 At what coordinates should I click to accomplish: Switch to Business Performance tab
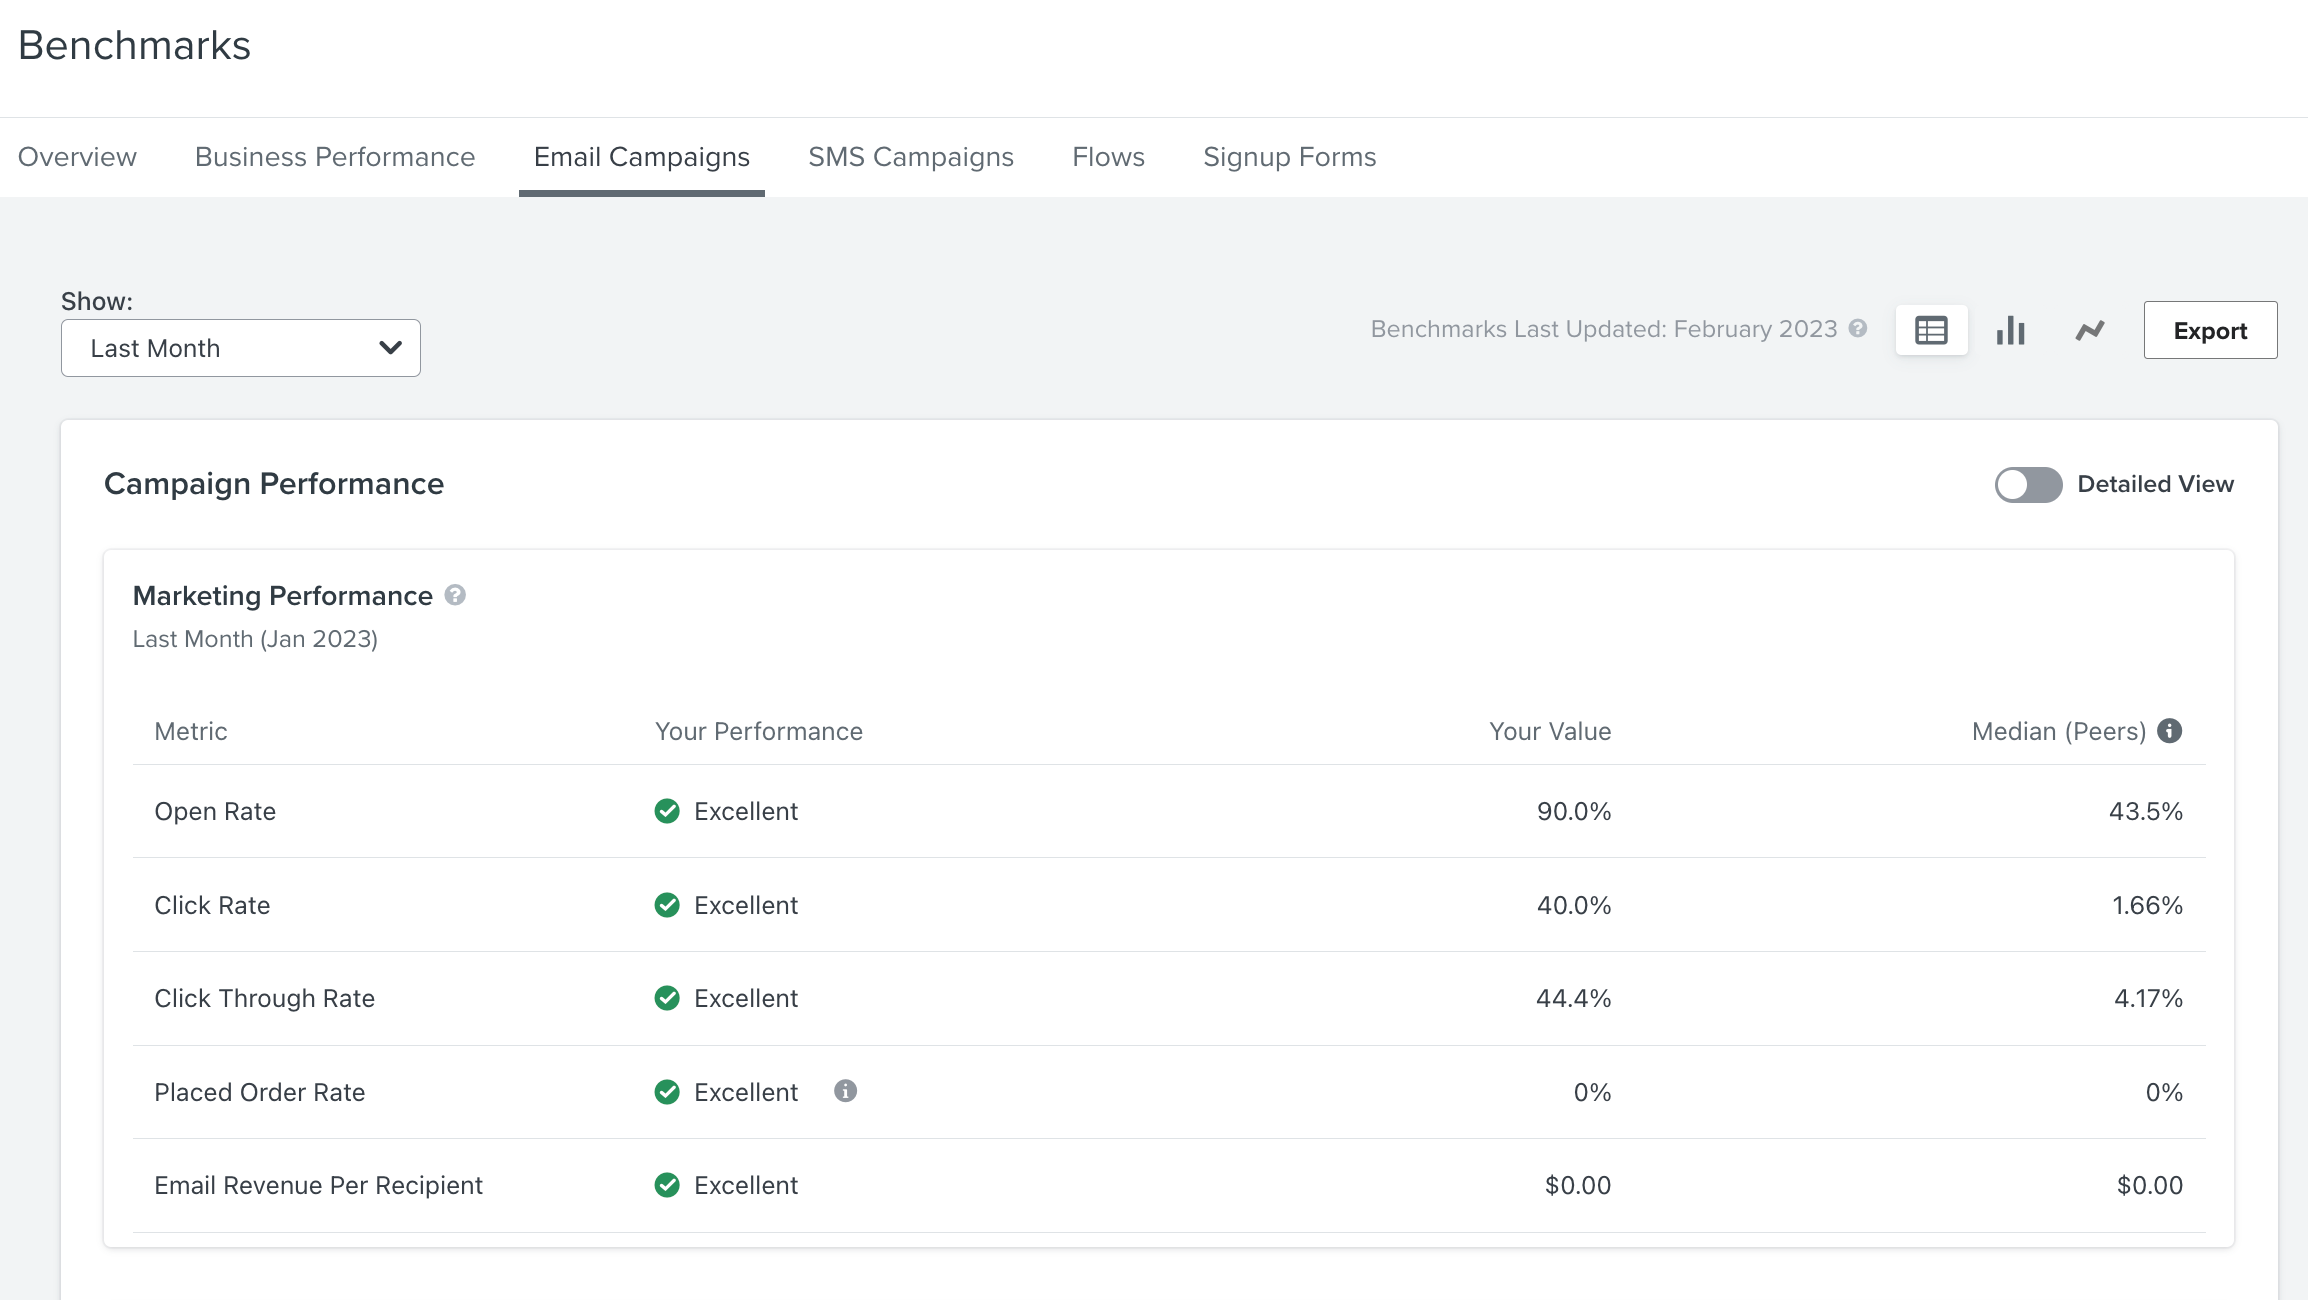point(335,157)
